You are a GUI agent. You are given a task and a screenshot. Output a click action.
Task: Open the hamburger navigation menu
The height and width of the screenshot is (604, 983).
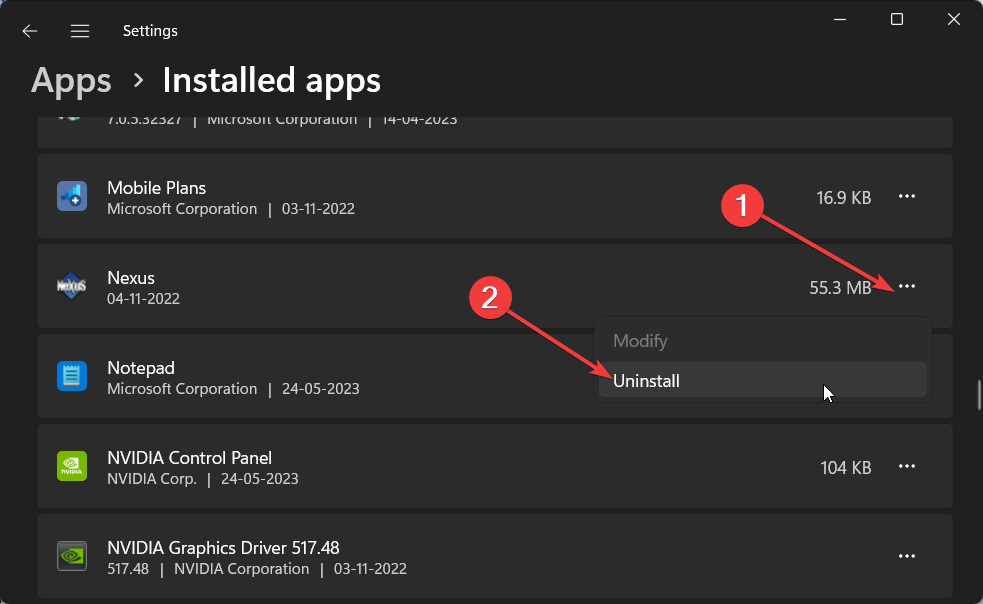point(80,31)
